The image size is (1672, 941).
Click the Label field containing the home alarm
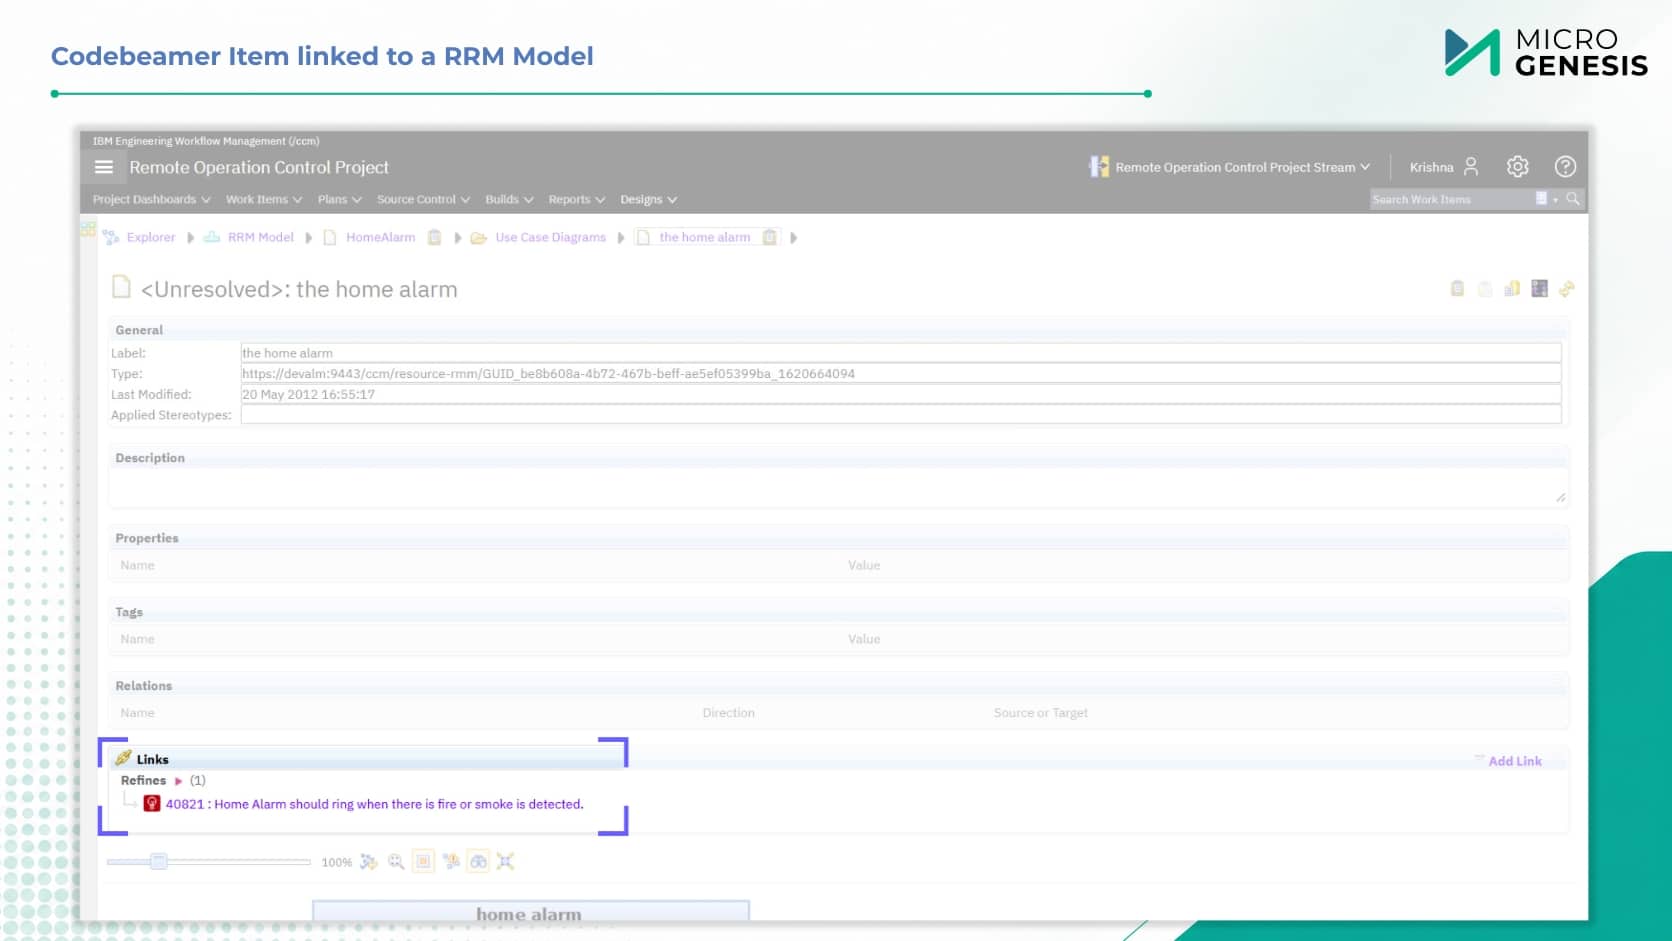(x=900, y=353)
